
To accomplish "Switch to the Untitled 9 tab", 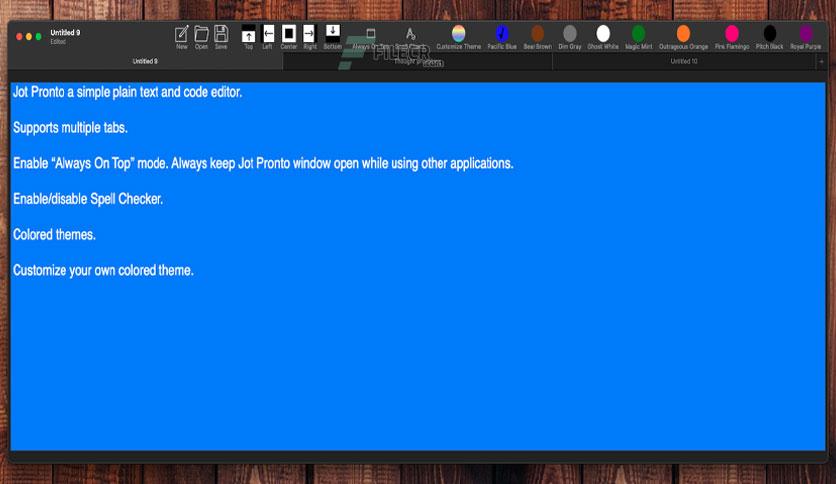I will (145, 61).
